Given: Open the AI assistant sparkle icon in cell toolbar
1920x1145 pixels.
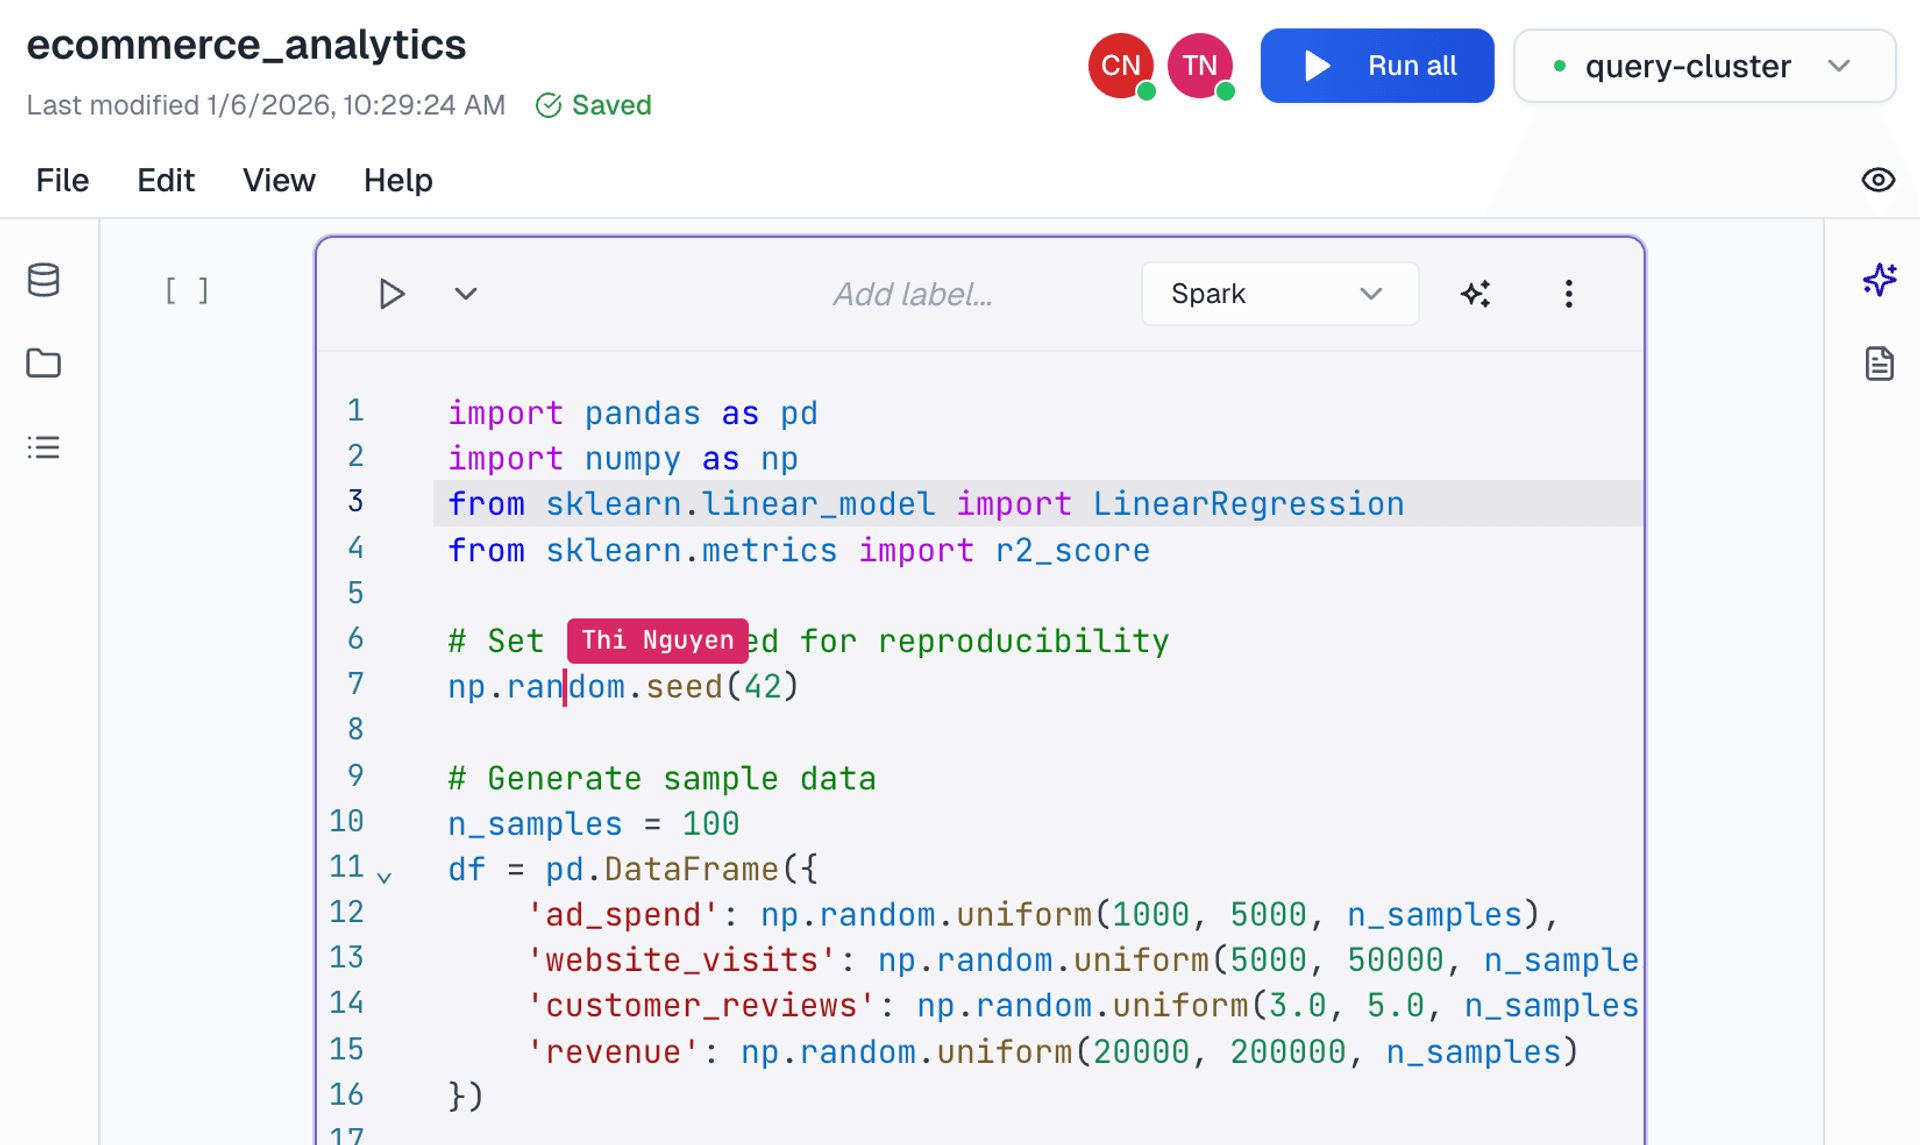Looking at the screenshot, I should coord(1476,293).
